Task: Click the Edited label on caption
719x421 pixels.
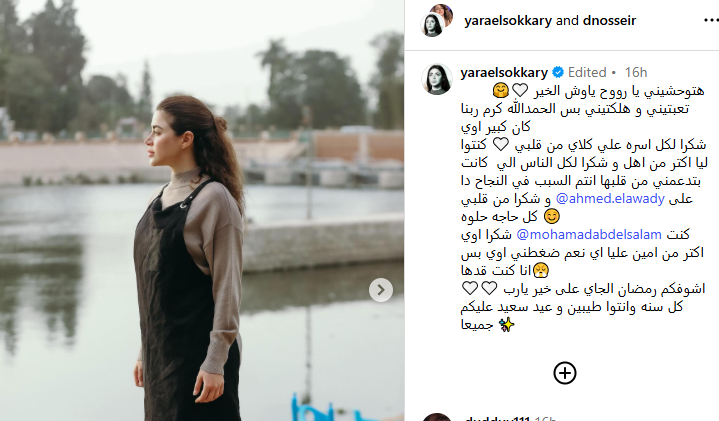Action: 587,72
